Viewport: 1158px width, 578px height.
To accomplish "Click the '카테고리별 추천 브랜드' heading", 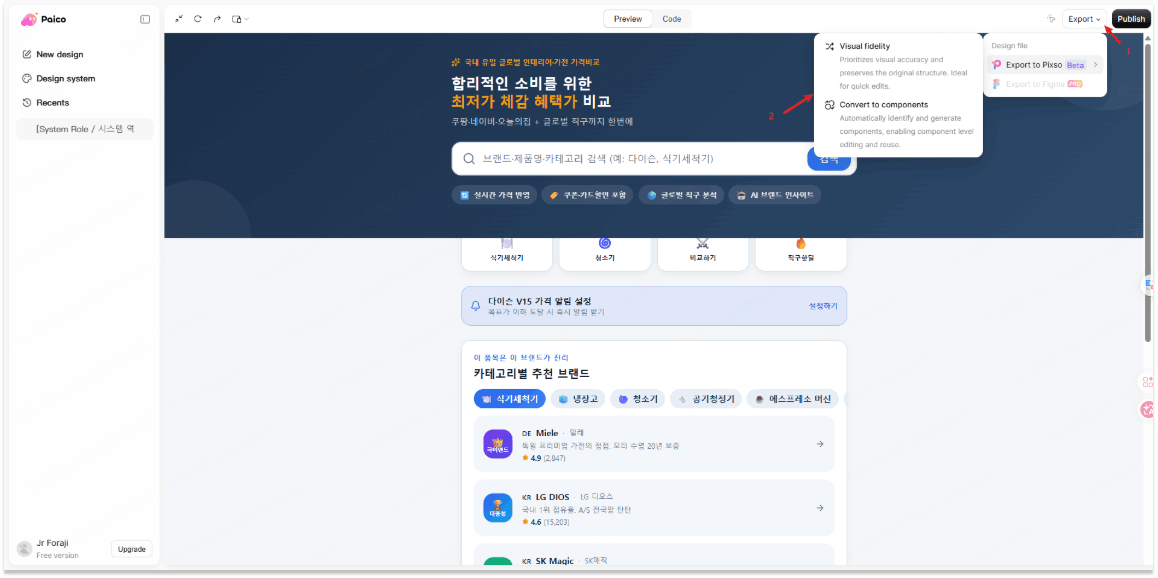I will coord(532,374).
